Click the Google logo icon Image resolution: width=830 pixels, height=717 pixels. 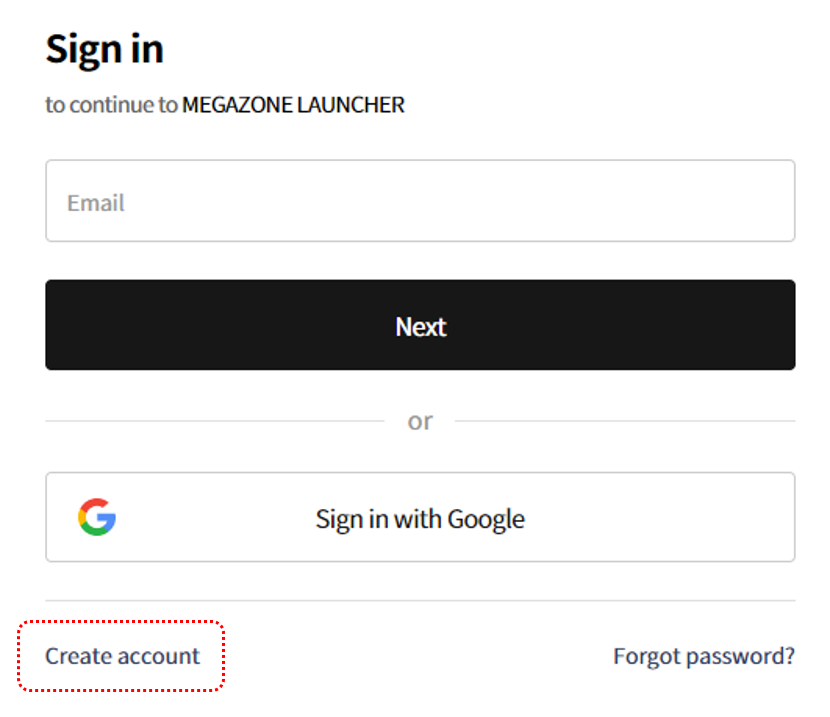click(x=97, y=517)
